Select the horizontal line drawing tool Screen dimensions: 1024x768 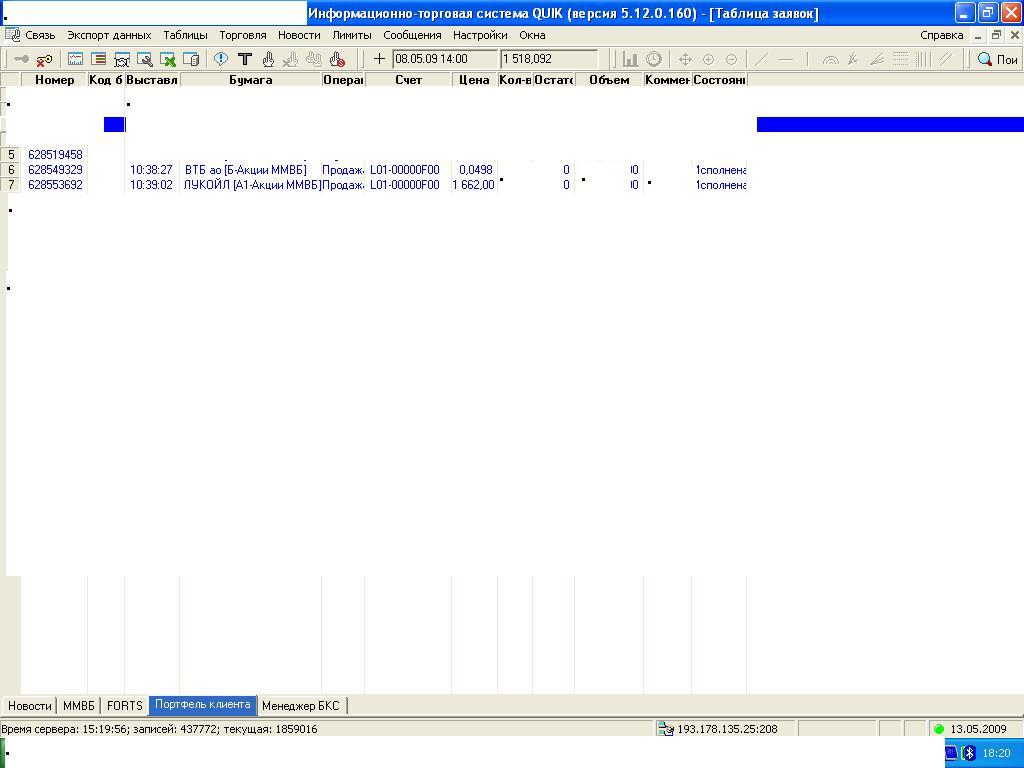click(x=785, y=59)
